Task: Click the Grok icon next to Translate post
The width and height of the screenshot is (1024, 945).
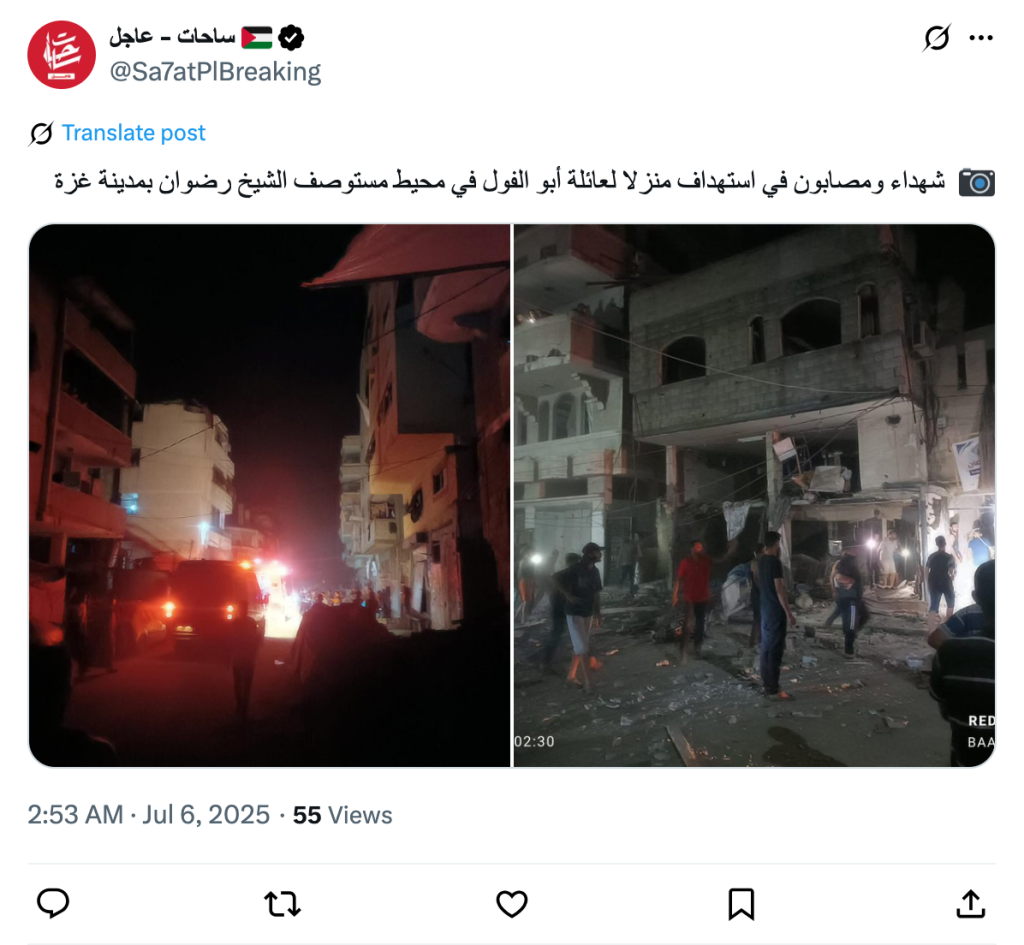Action: point(41,133)
